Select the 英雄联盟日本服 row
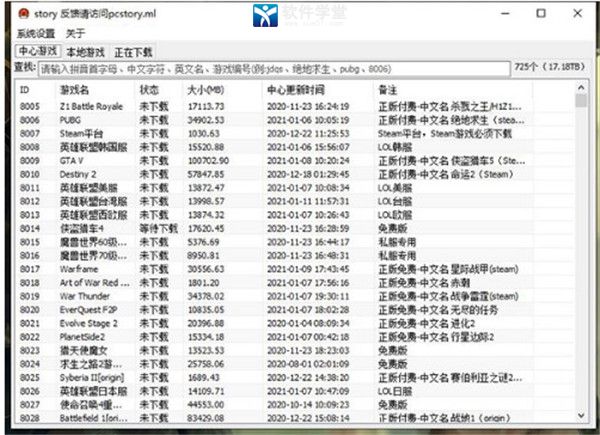This screenshot has height=435, width=600. pyautogui.click(x=294, y=391)
